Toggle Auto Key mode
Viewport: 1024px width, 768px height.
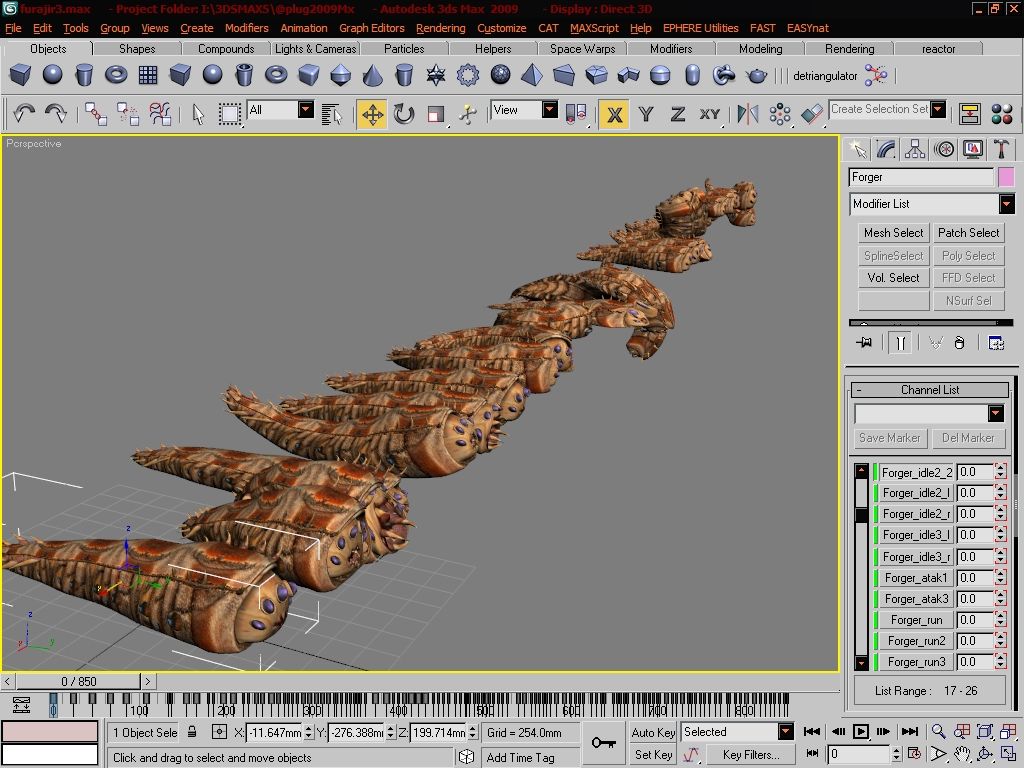point(653,732)
